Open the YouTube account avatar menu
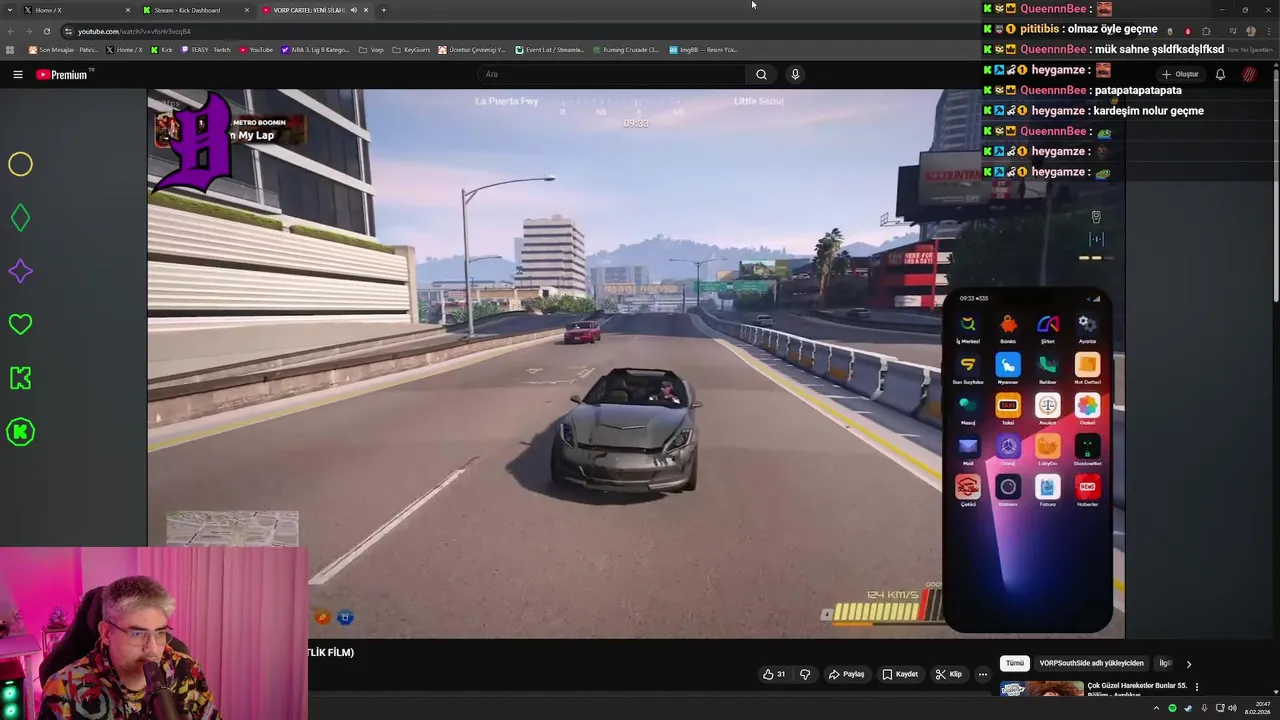 pos(1249,74)
